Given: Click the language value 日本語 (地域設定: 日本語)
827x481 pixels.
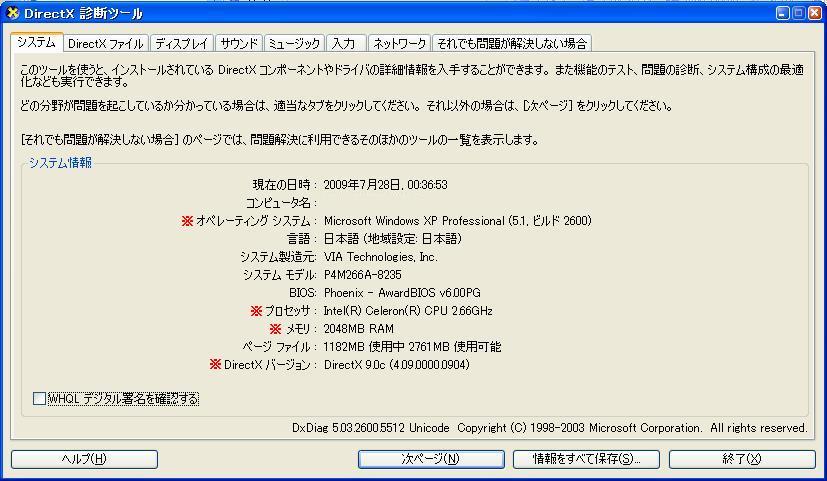Looking at the screenshot, I should click(x=393, y=238).
